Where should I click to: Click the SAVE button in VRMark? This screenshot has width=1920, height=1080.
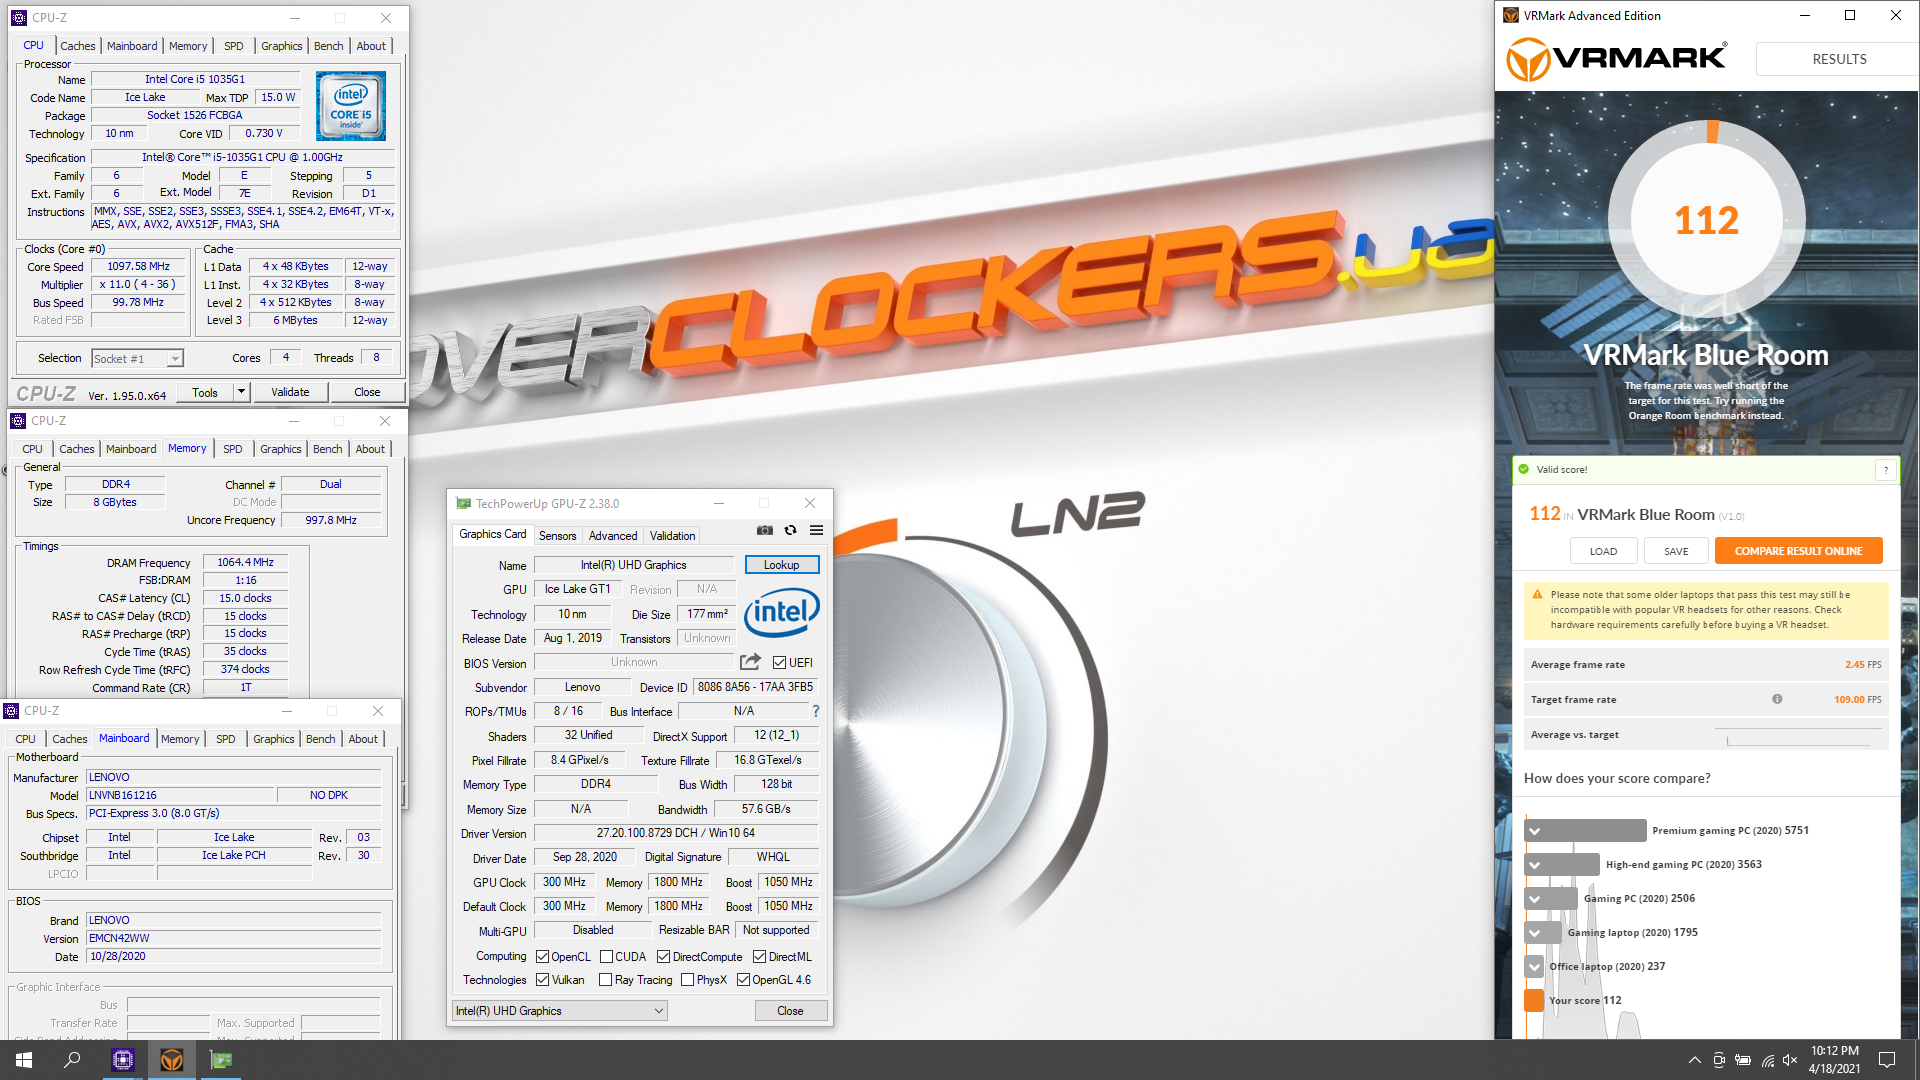click(x=1676, y=551)
